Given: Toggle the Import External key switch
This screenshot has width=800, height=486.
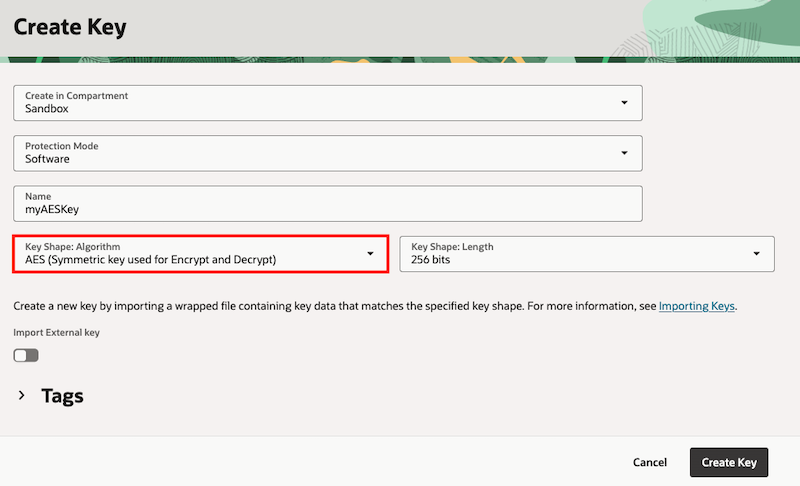Looking at the screenshot, I should pyautogui.click(x=26, y=355).
